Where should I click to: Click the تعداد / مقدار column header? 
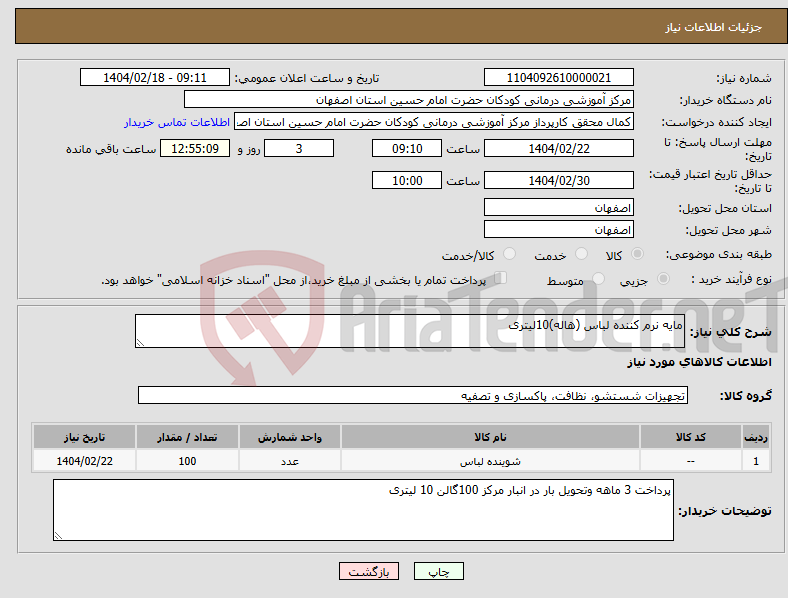tap(187, 437)
